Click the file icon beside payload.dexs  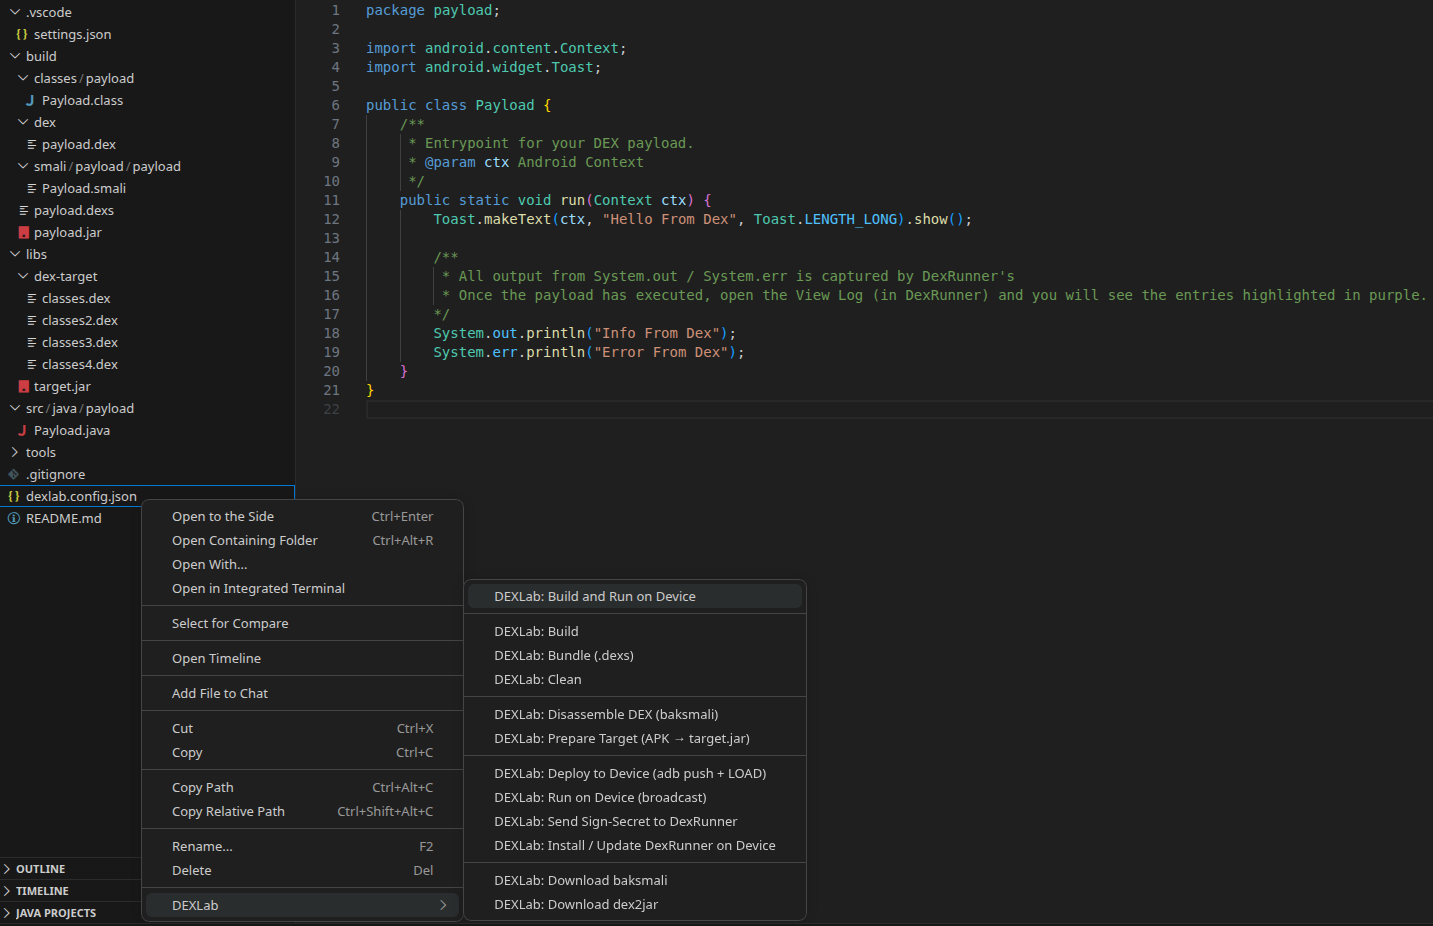(23, 210)
